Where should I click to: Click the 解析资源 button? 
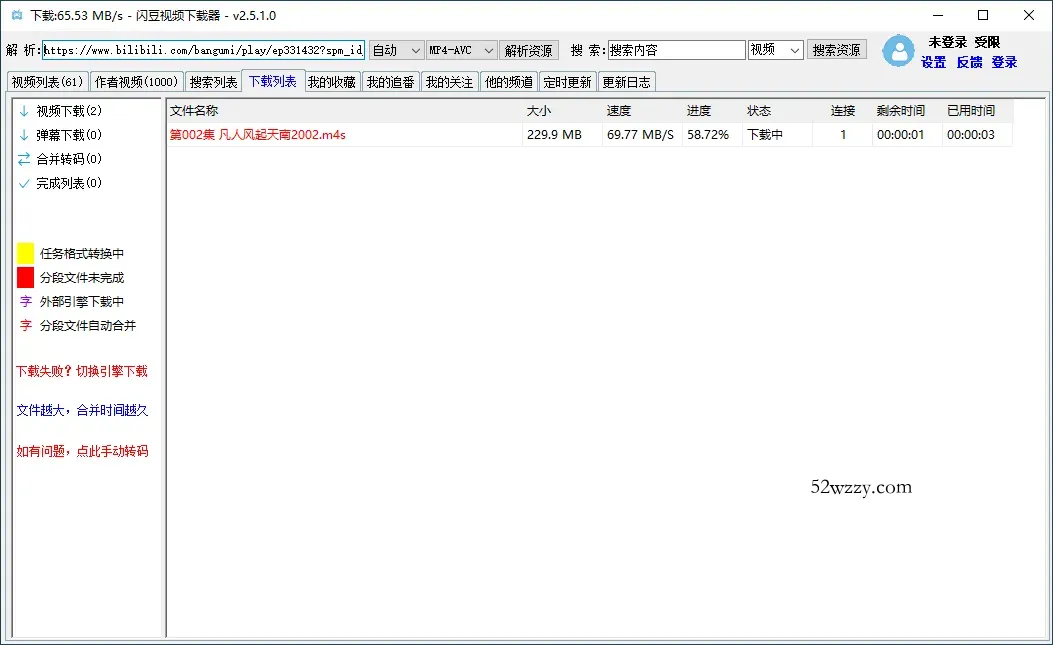point(529,50)
